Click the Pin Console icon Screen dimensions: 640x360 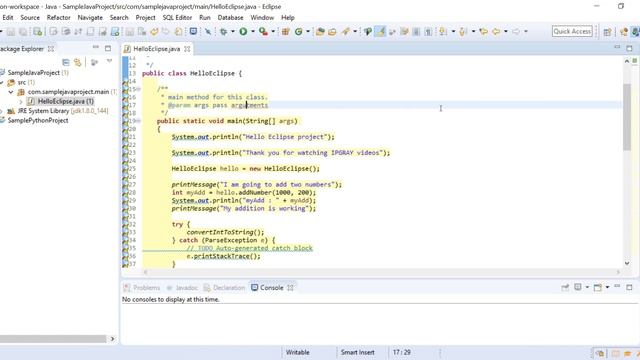coord(565,288)
